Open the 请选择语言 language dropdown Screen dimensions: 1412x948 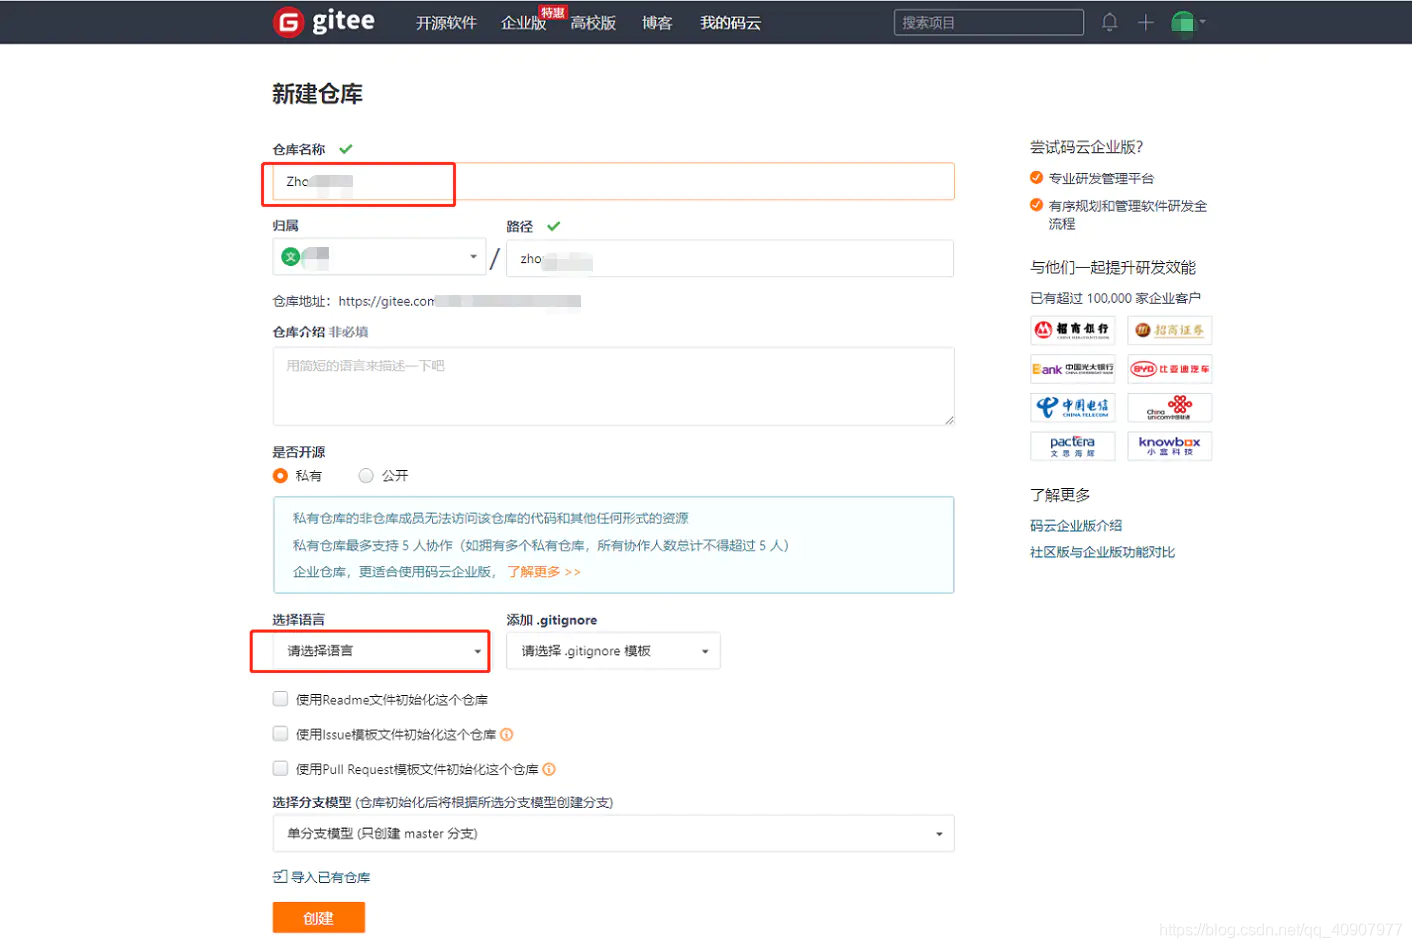(379, 651)
